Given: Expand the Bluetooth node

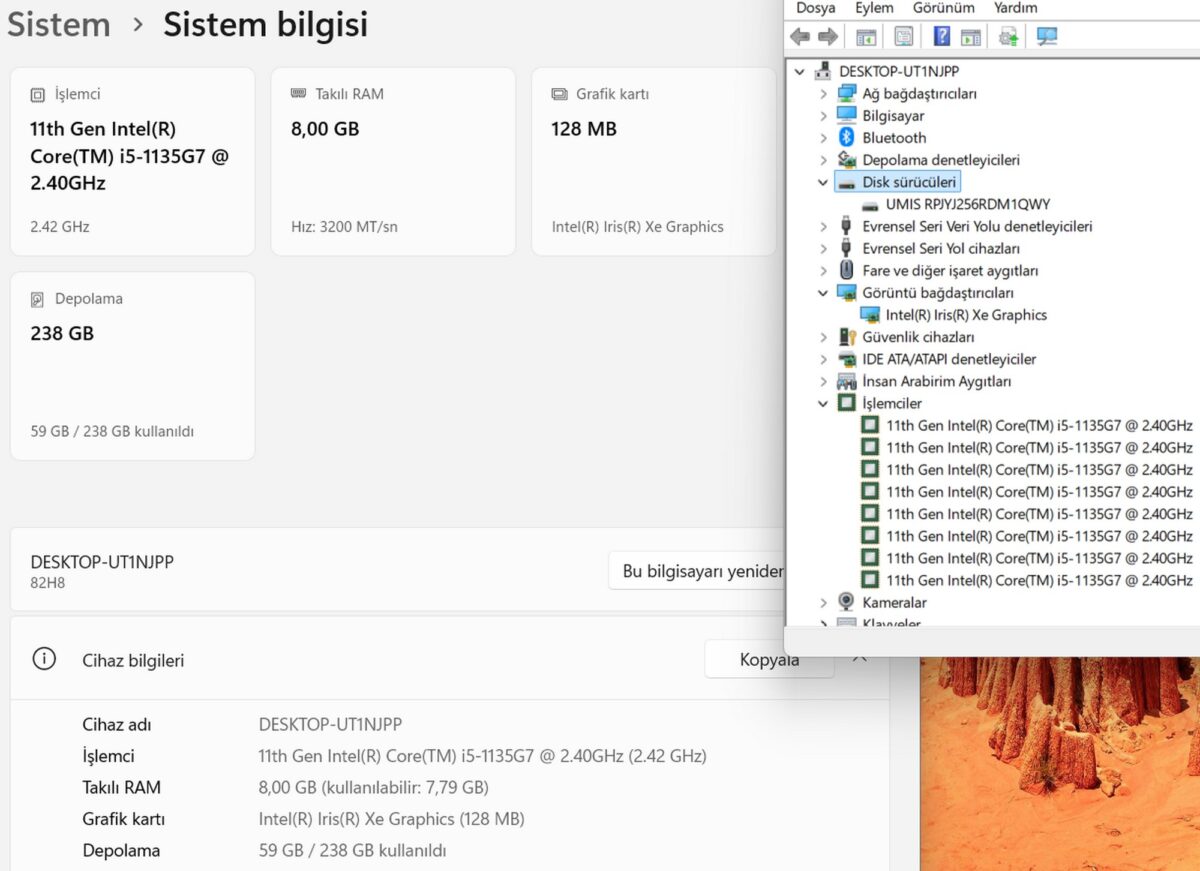Looking at the screenshot, I should coord(823,137).
